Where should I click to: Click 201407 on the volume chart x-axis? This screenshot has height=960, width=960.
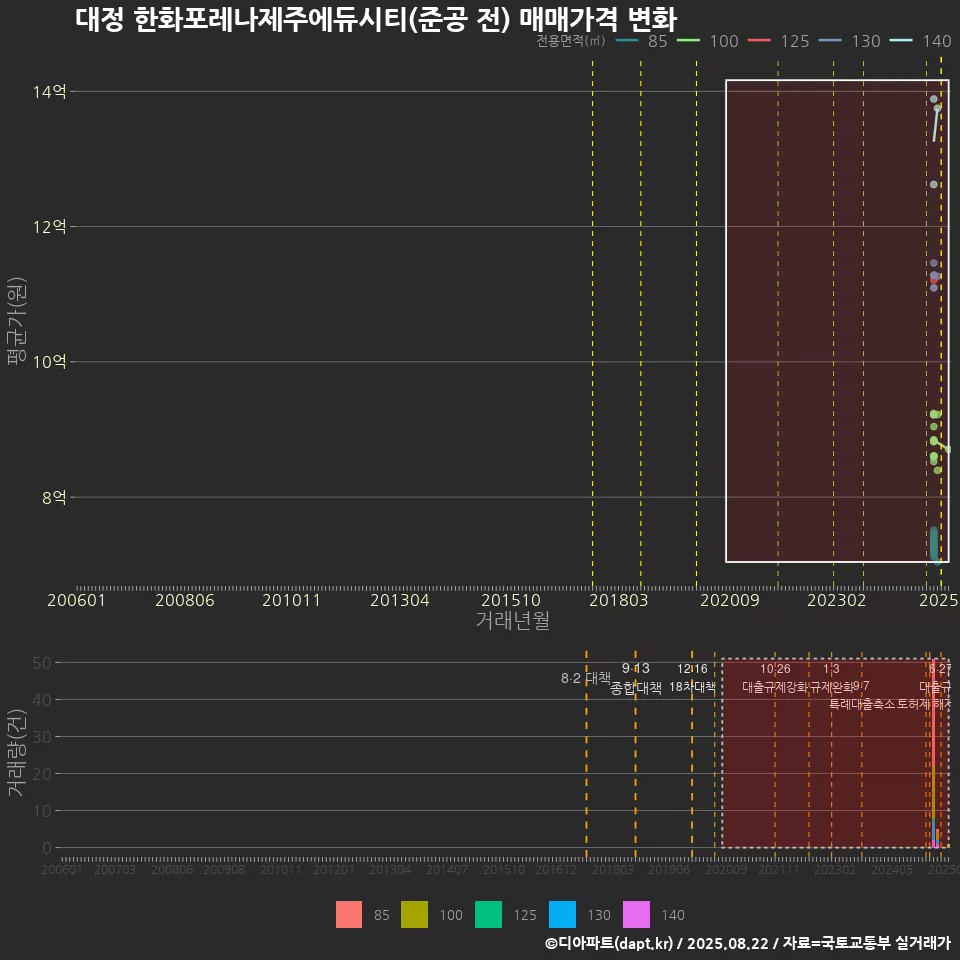point(447,869)
